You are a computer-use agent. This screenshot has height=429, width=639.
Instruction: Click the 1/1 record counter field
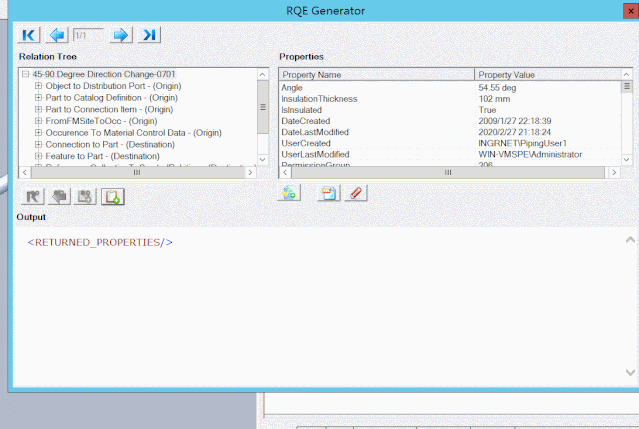(88, 35)
